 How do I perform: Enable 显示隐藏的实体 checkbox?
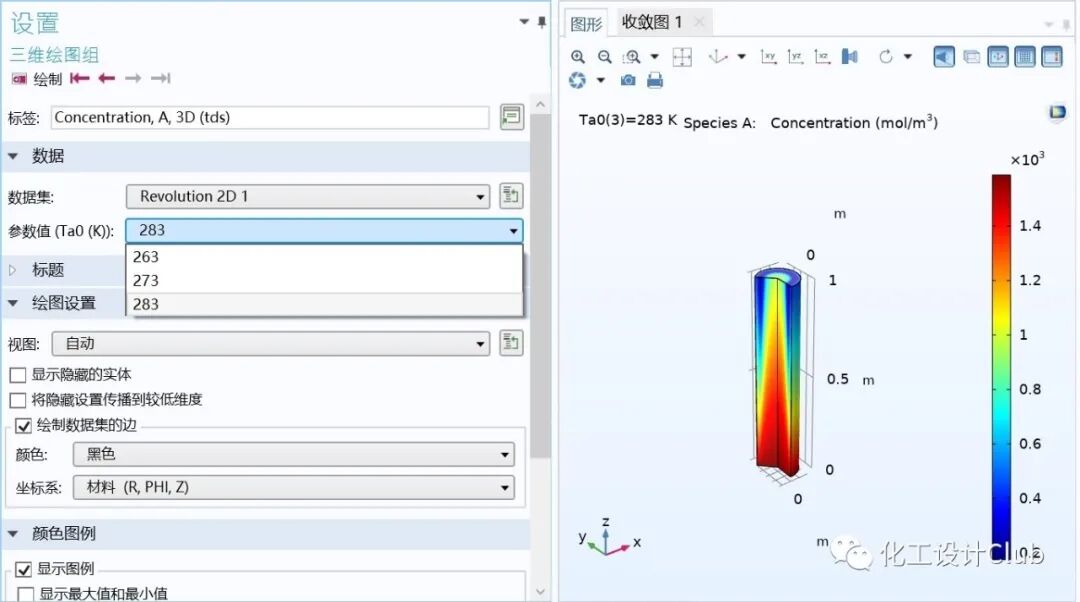[x=18, y=375]
